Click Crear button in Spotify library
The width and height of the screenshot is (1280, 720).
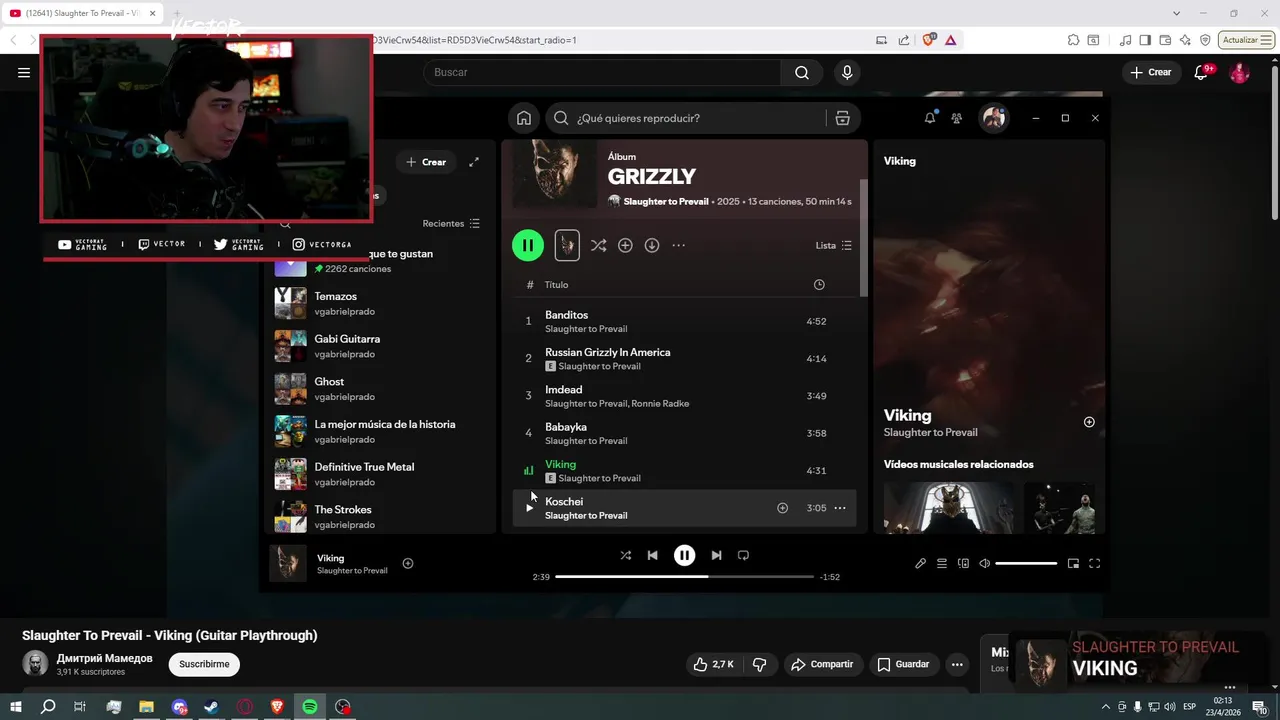[426, 162]
